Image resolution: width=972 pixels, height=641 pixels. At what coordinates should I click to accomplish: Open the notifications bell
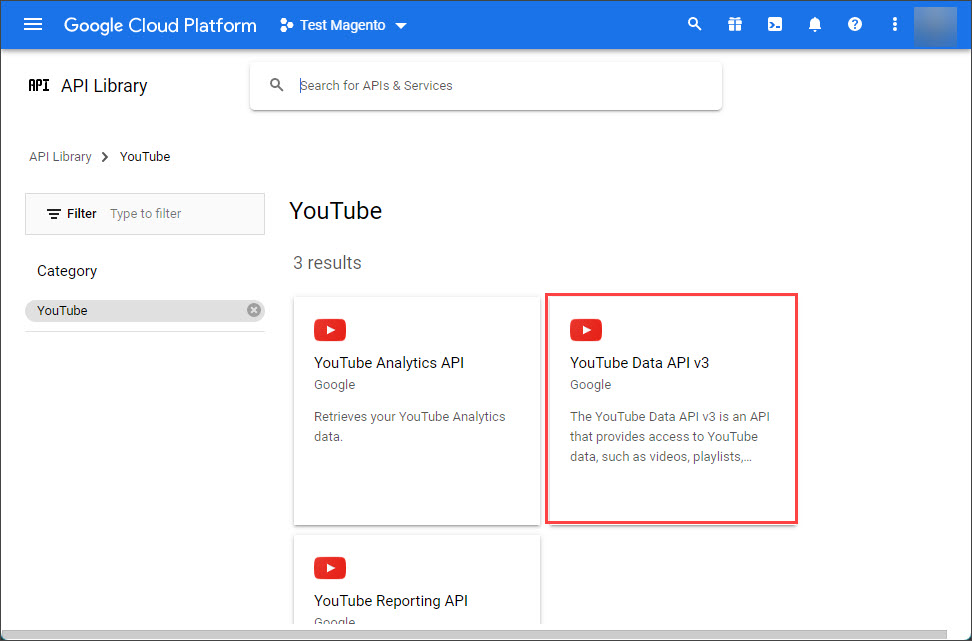coord(815,25)
